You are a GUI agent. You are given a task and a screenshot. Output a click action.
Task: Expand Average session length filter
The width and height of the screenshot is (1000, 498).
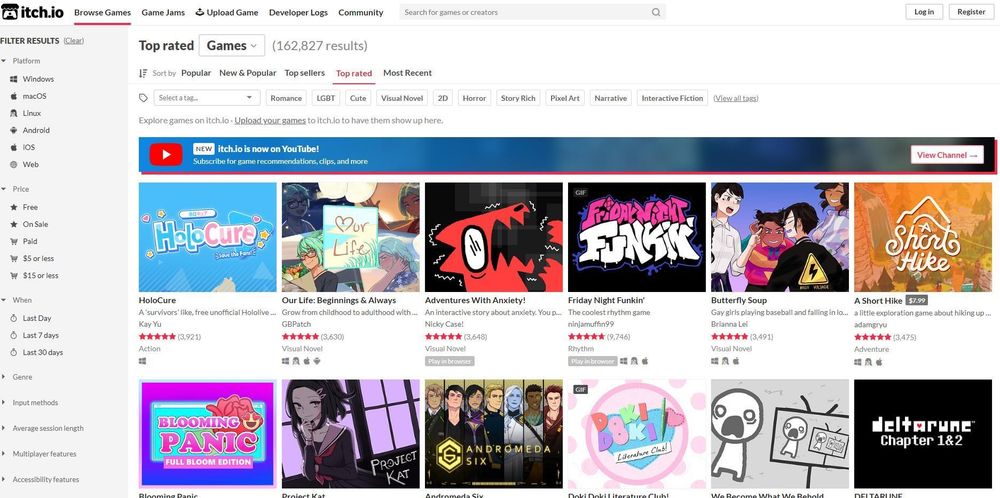tap(48, 428)
